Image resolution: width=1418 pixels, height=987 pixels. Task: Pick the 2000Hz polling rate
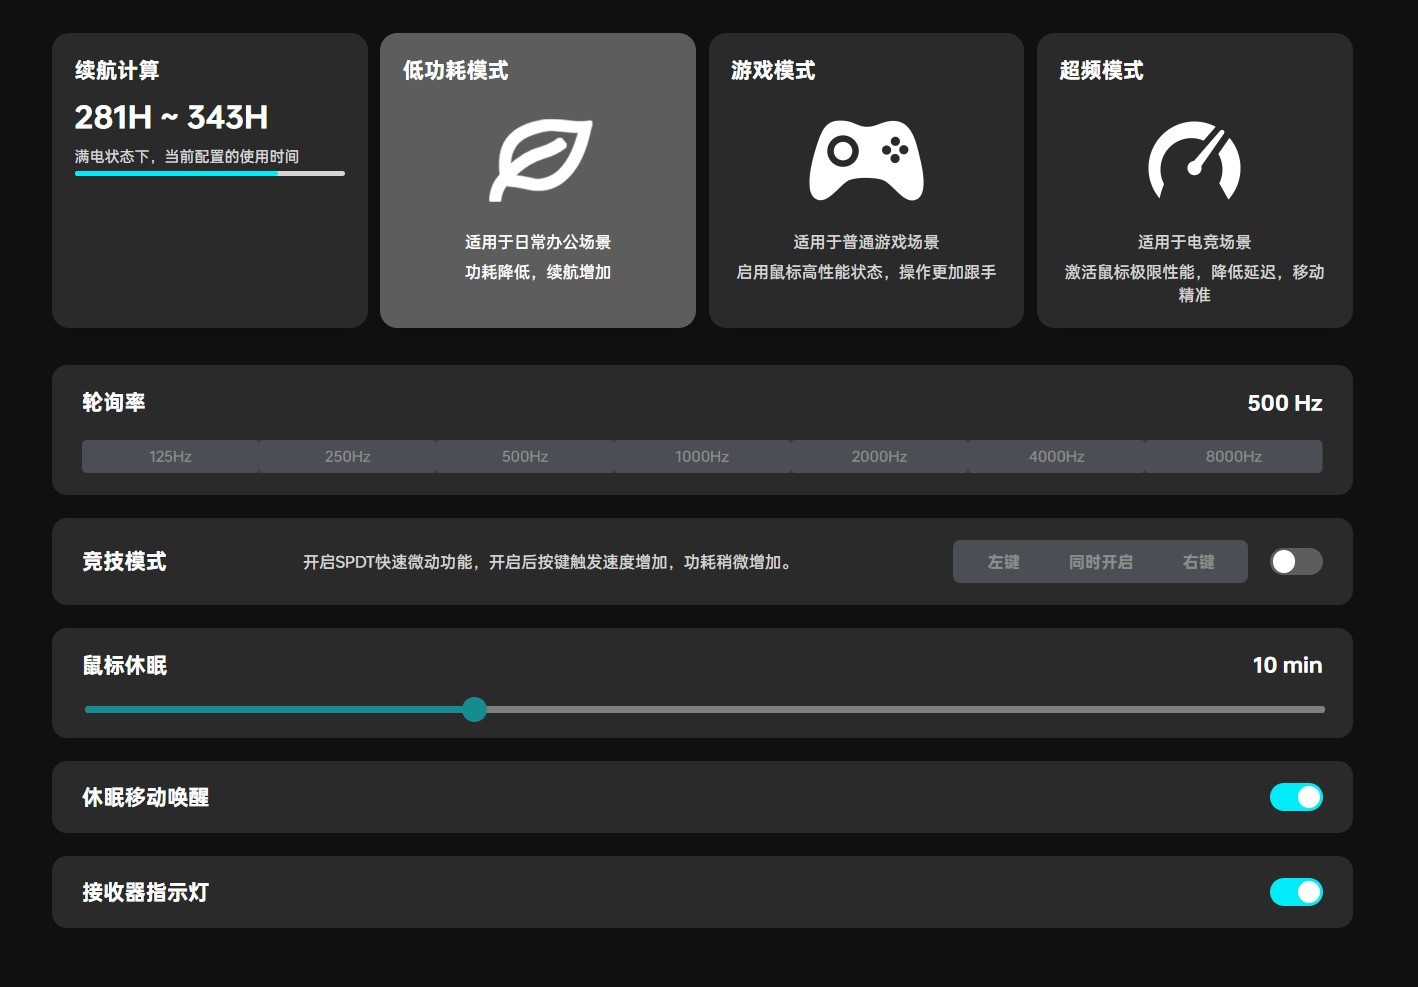[879, 456]
